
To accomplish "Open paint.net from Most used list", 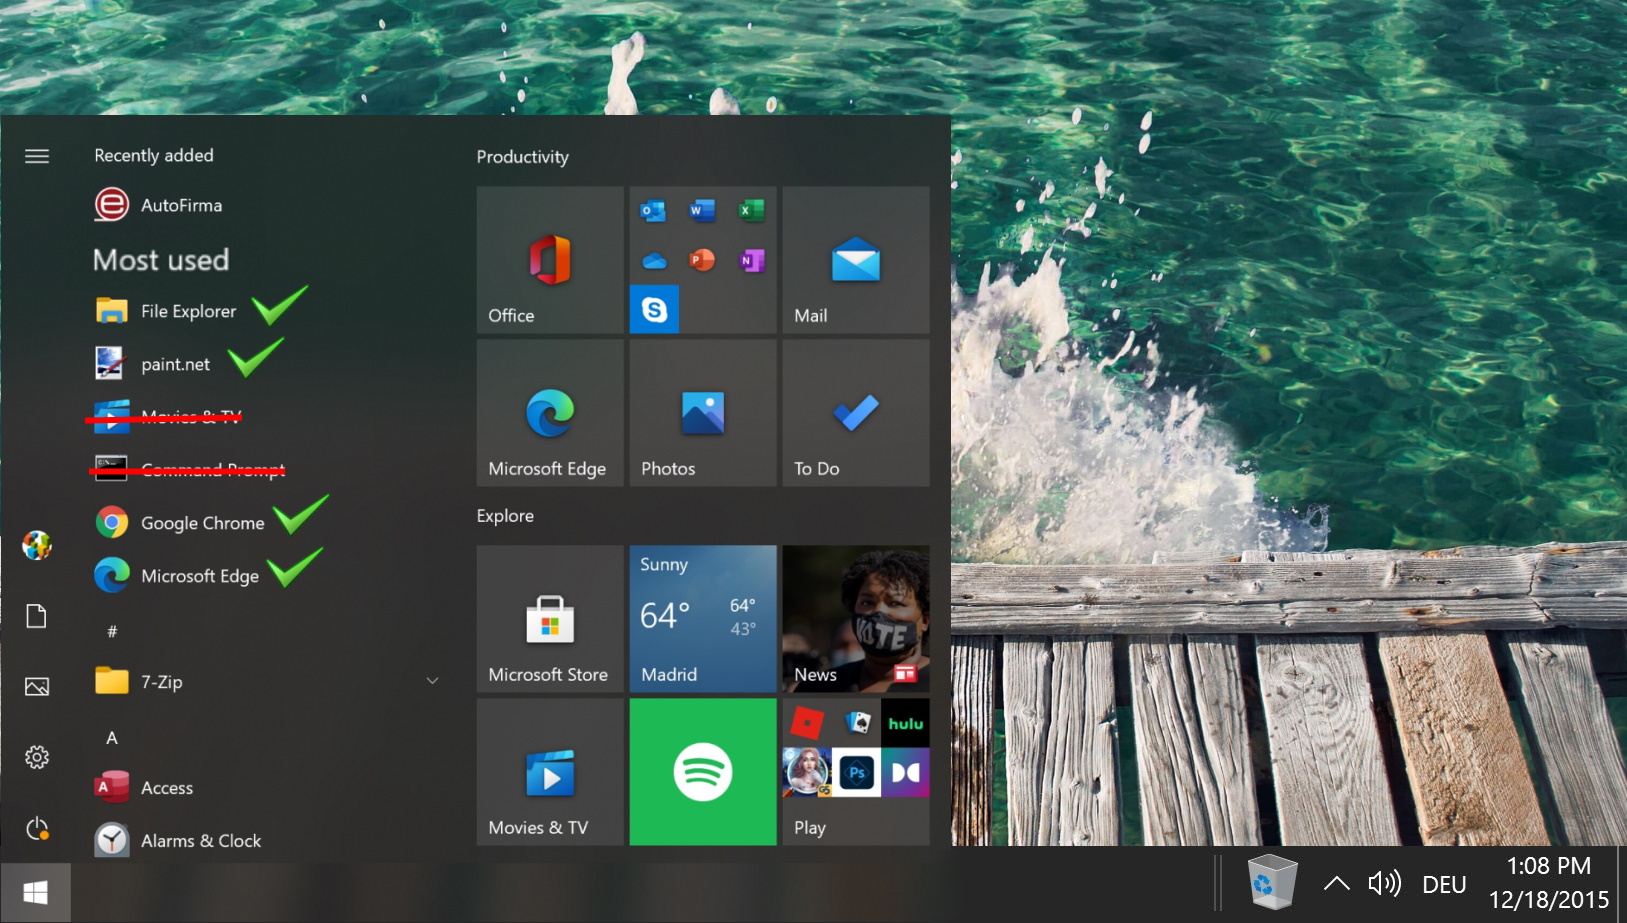I will pos(155,364).
